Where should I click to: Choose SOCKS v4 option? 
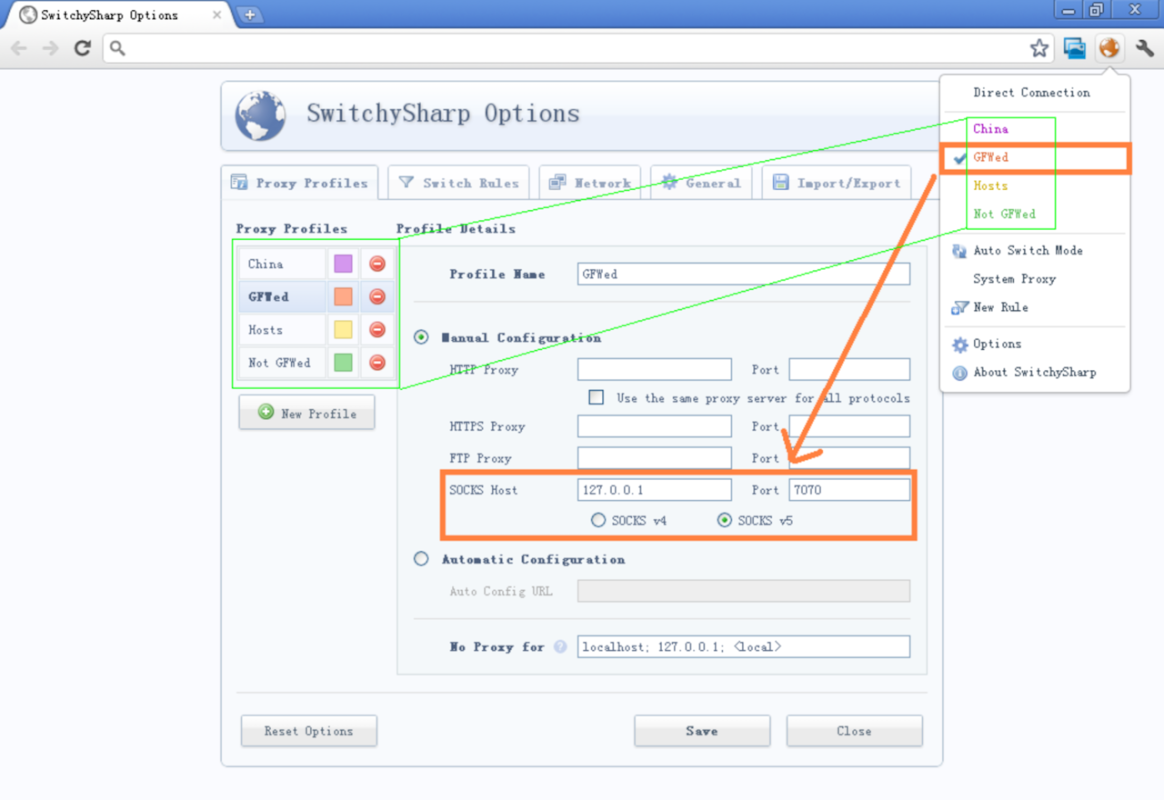[598, 520]
